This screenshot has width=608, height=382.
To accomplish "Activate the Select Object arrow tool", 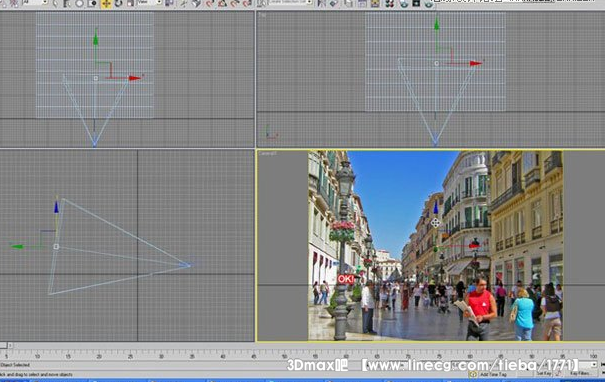I will pos(55,4).
